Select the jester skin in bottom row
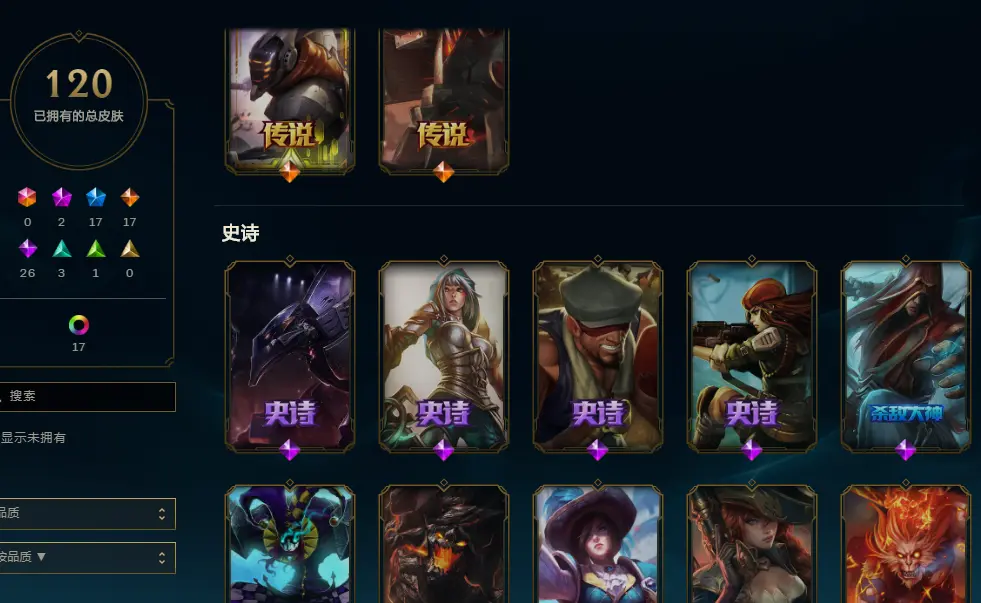Viewport: 981px width, 603px height. 290,544
